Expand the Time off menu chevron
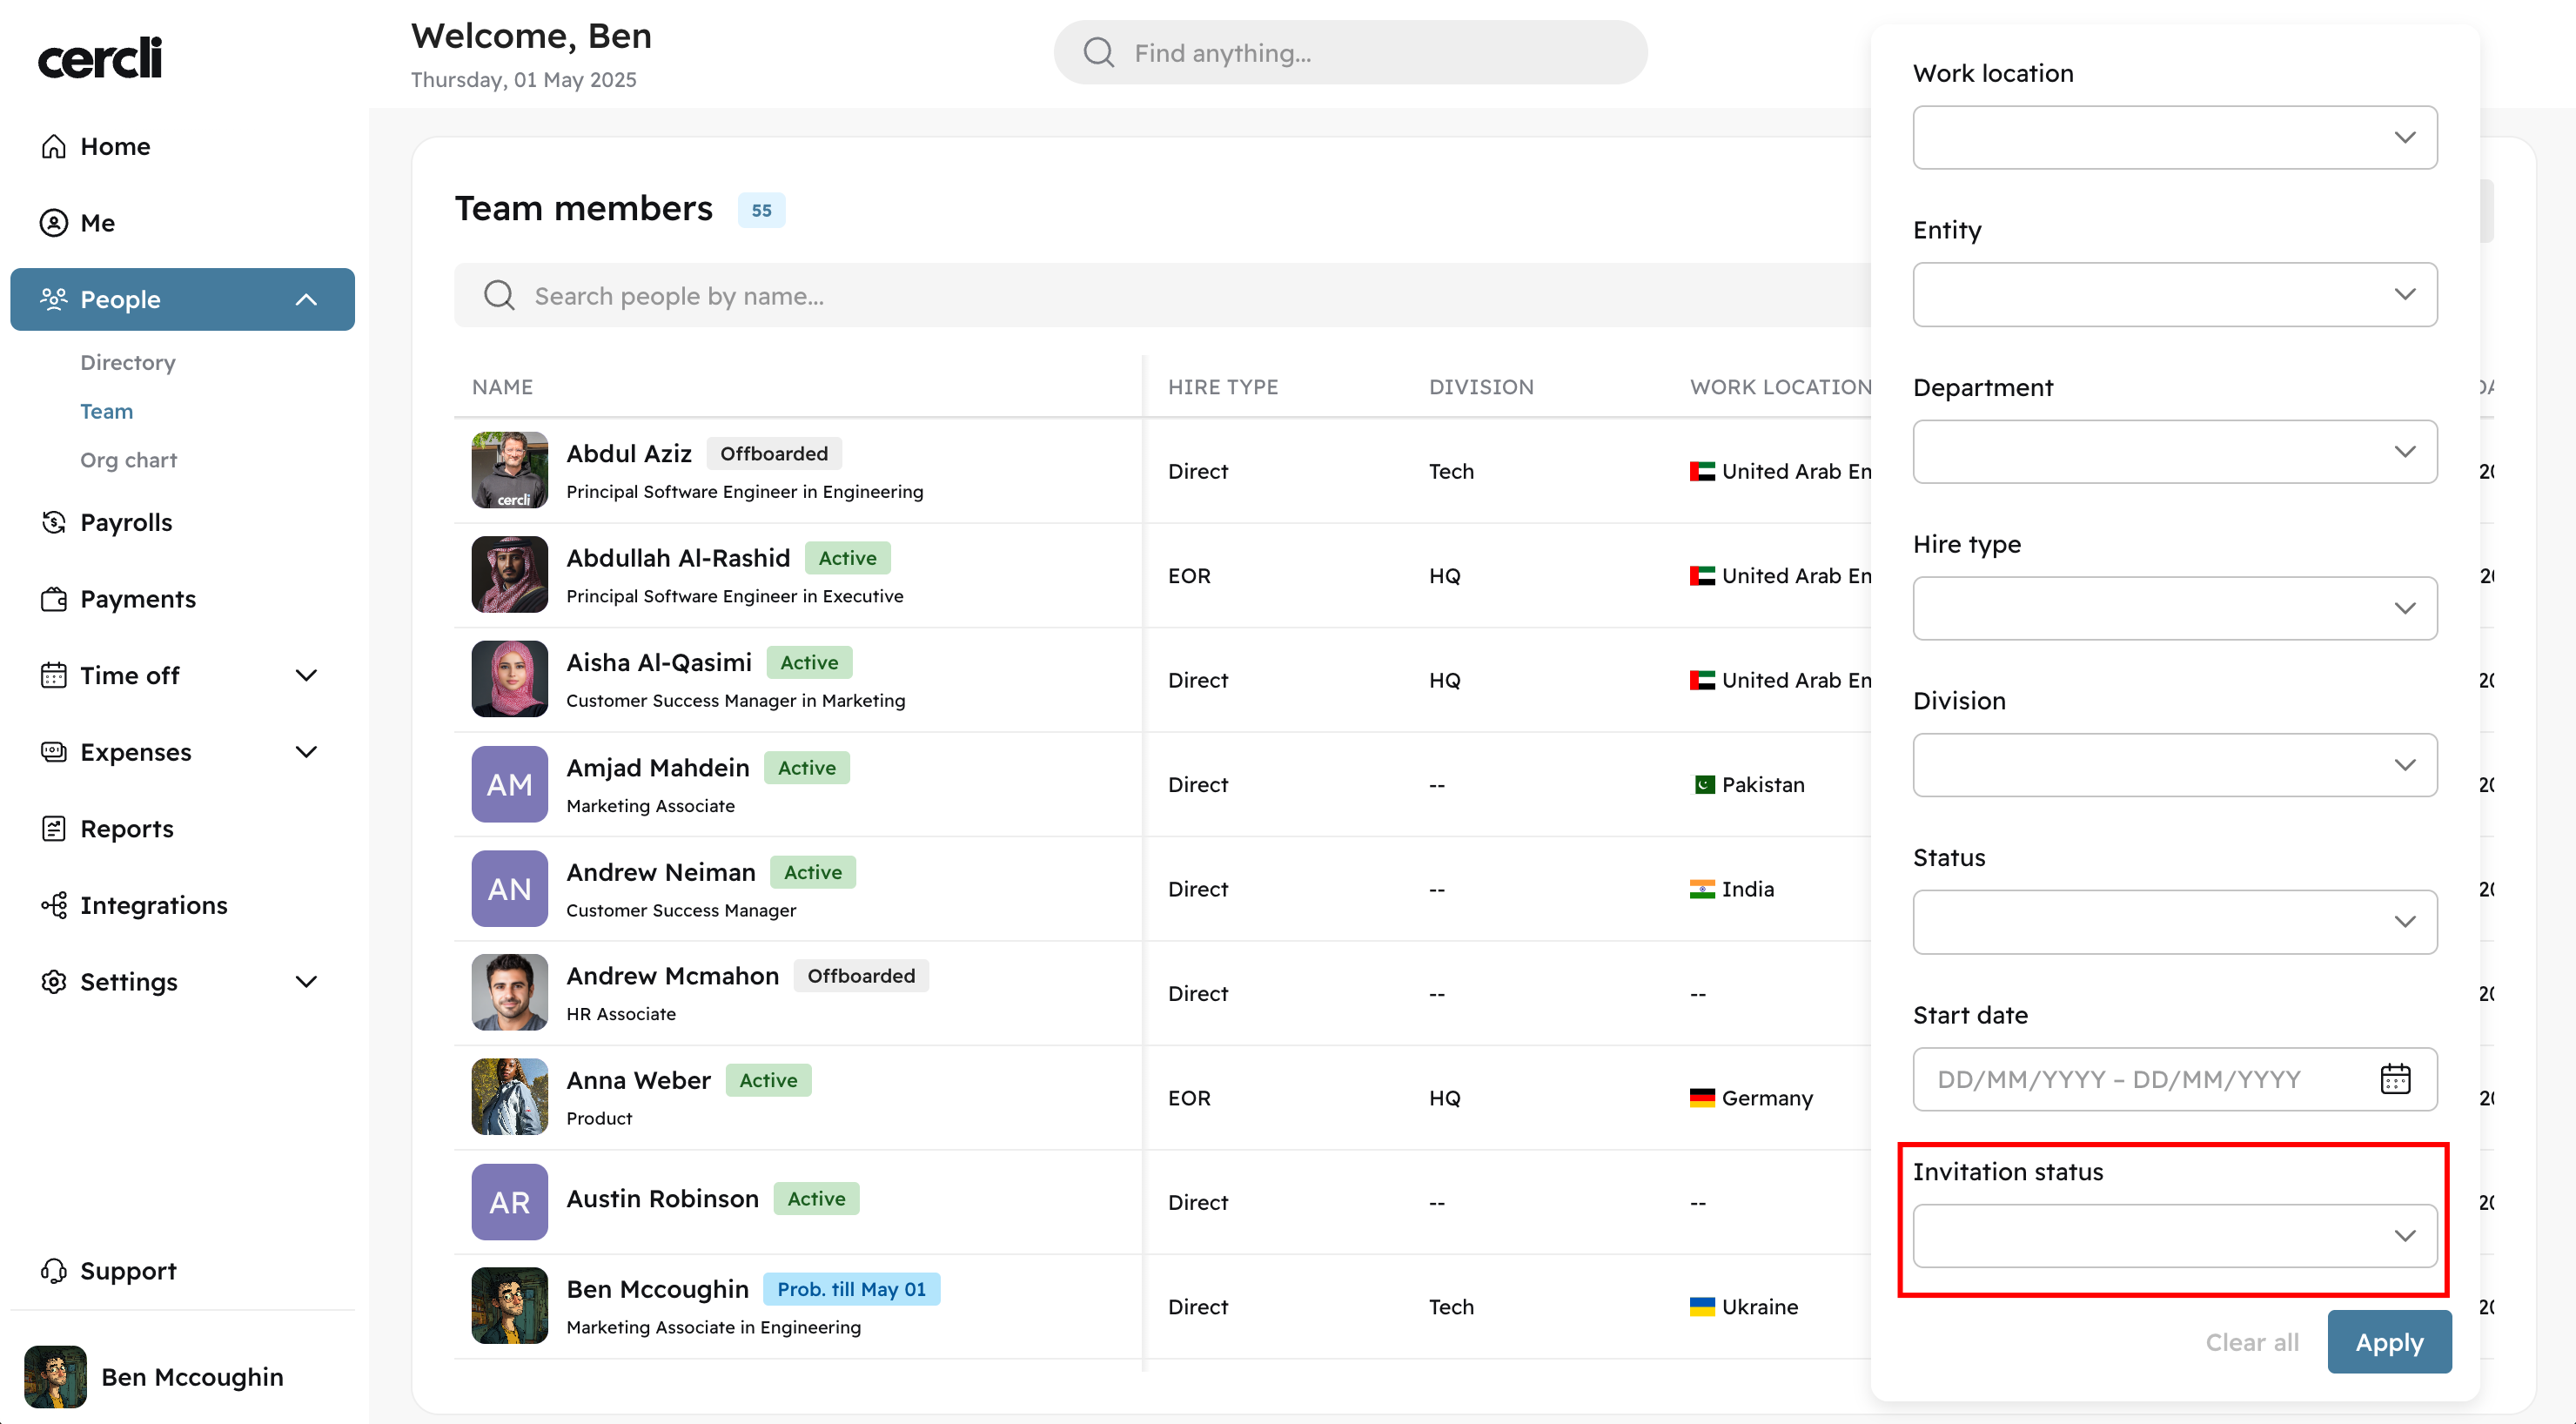 [x=307, y=676]
